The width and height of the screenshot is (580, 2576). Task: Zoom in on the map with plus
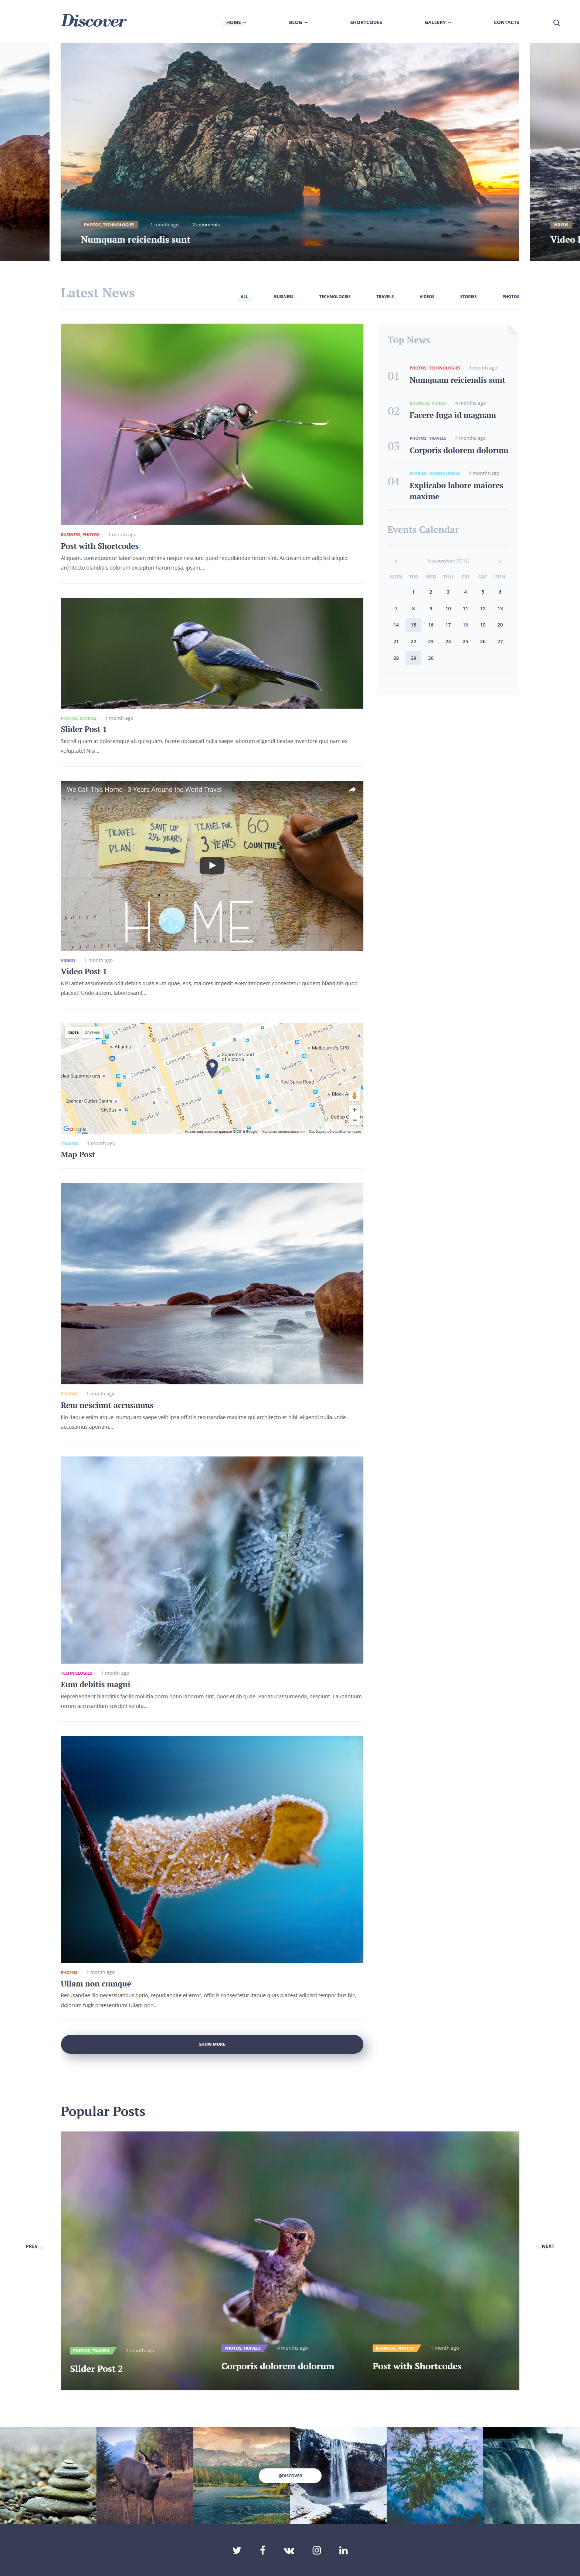coord(354,1109)
